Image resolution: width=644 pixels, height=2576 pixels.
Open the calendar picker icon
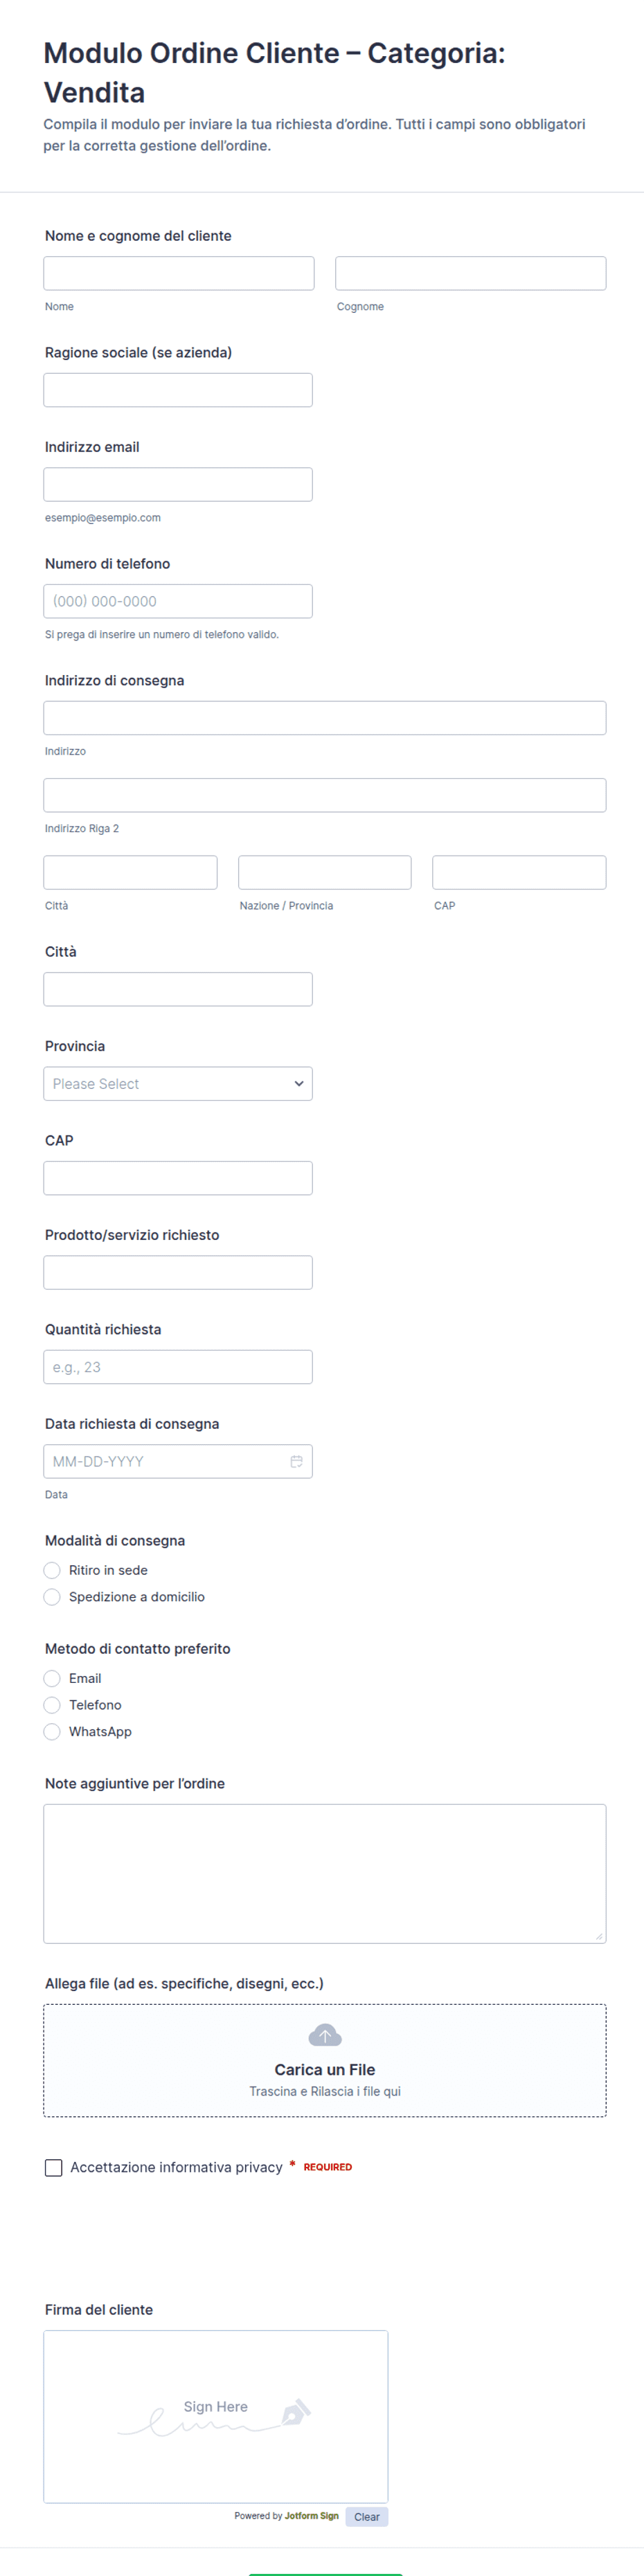tap(296, 1461)
